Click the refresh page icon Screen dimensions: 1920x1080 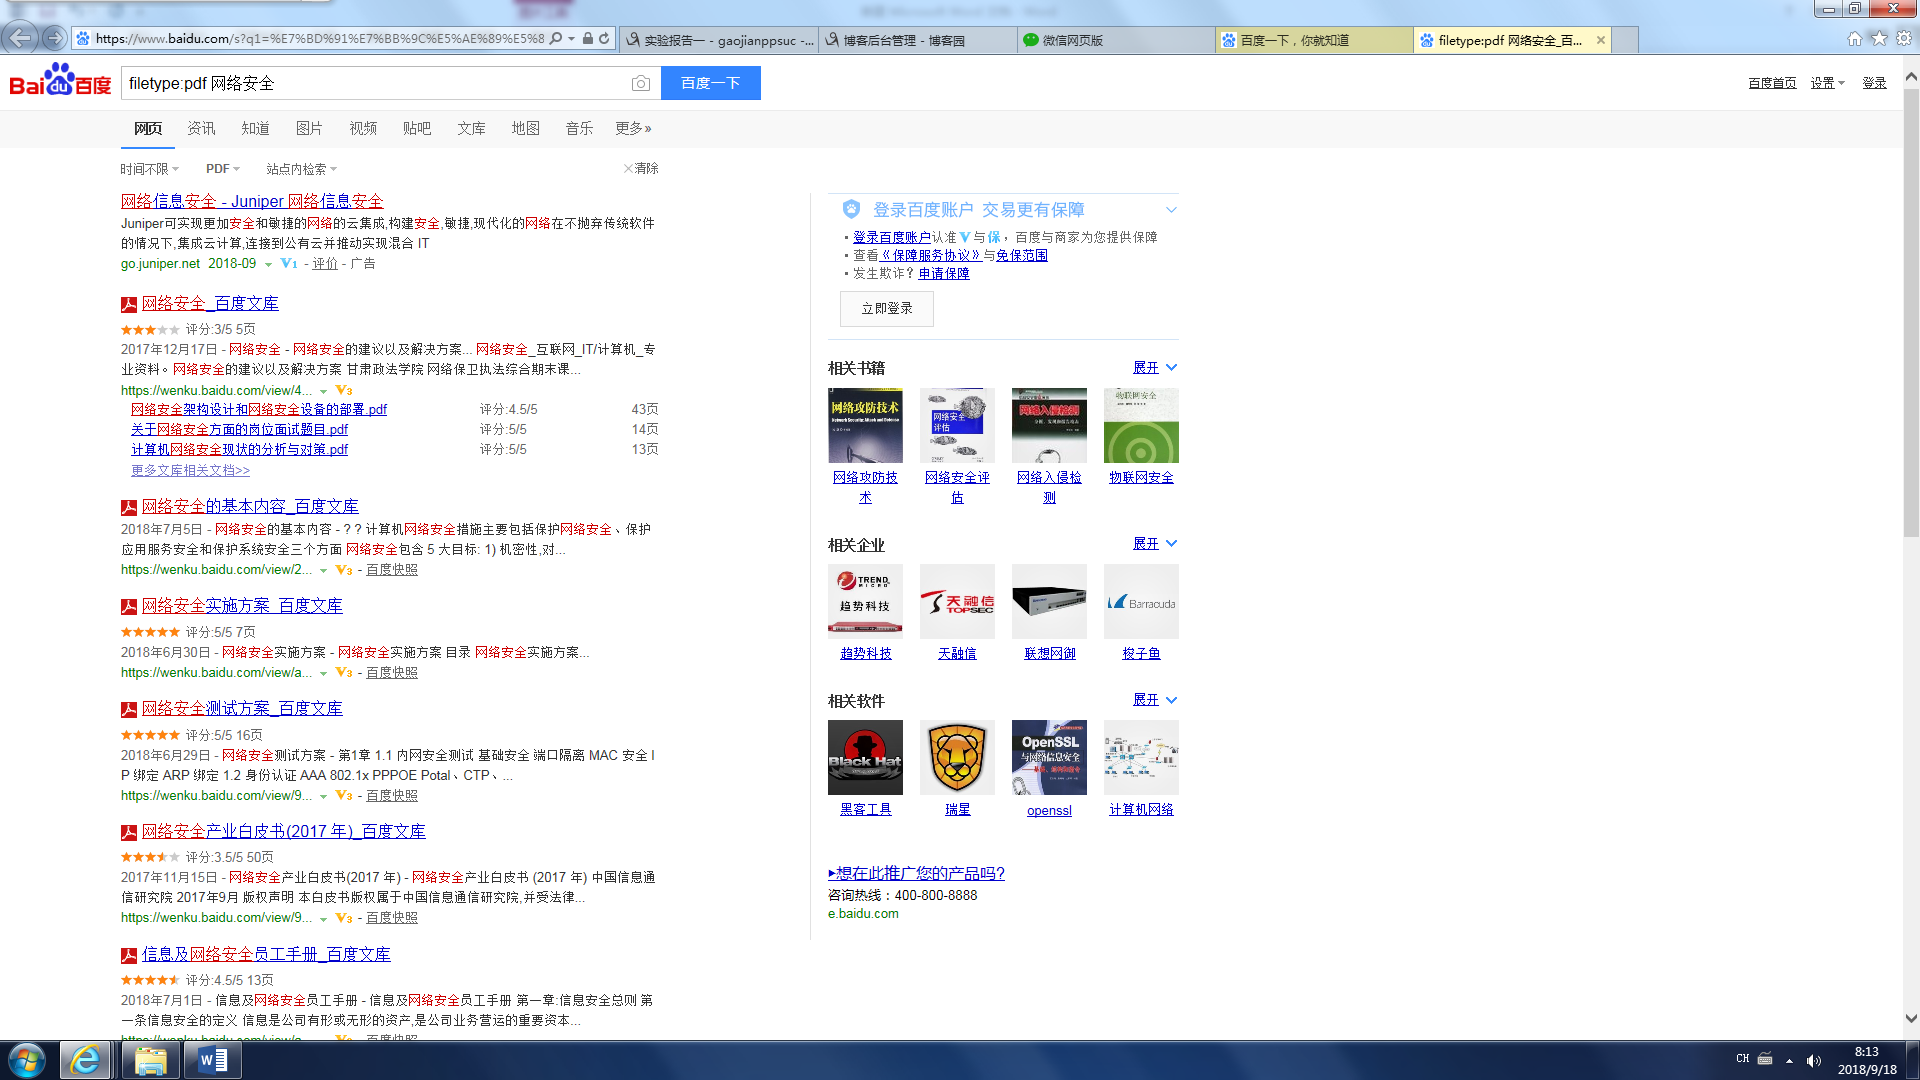click(x=604, y=39)
